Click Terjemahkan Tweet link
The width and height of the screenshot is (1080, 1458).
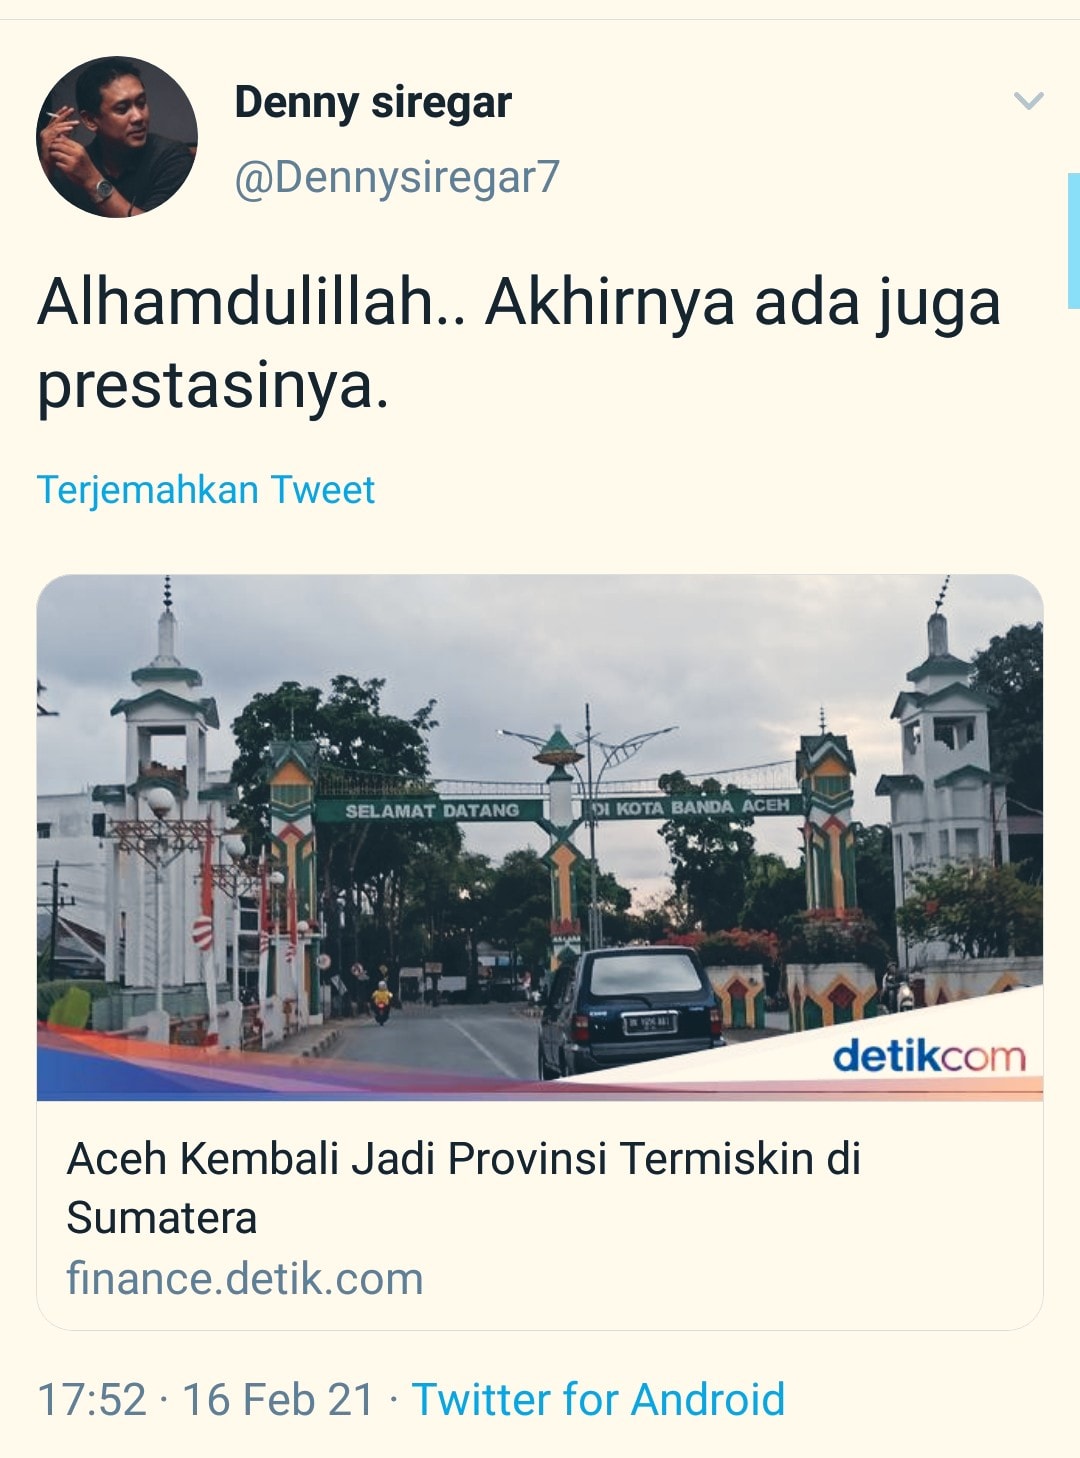point(206,490)
